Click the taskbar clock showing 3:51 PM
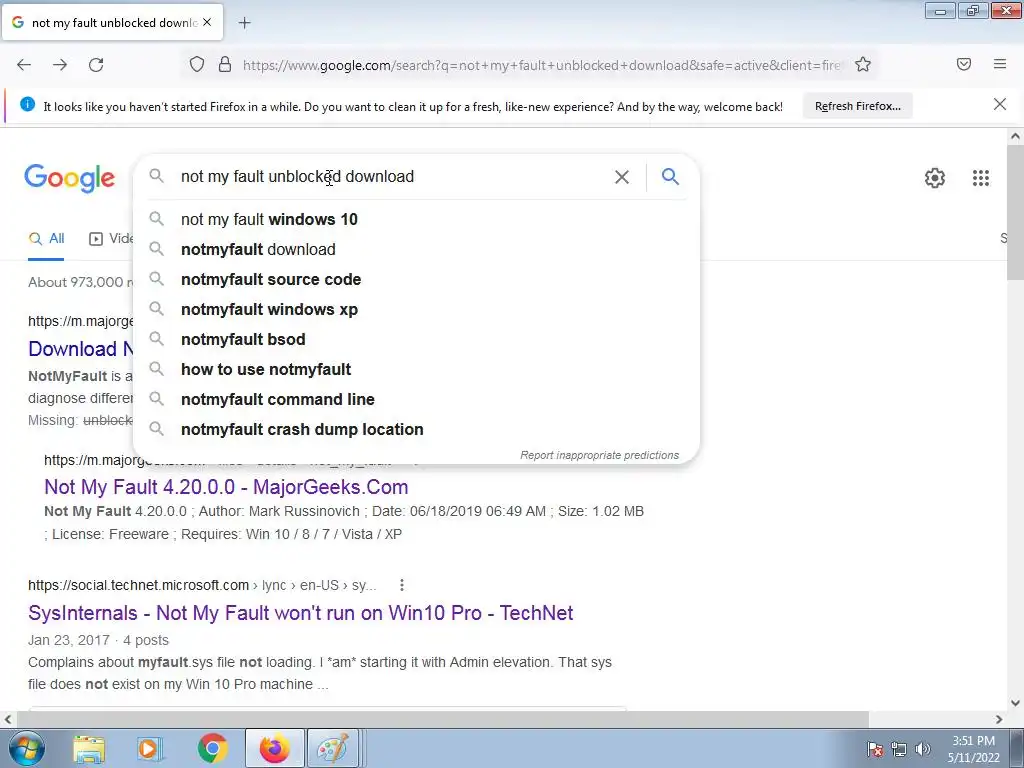The width and height of the screenshot is (1024, 768). click(974, 749)
